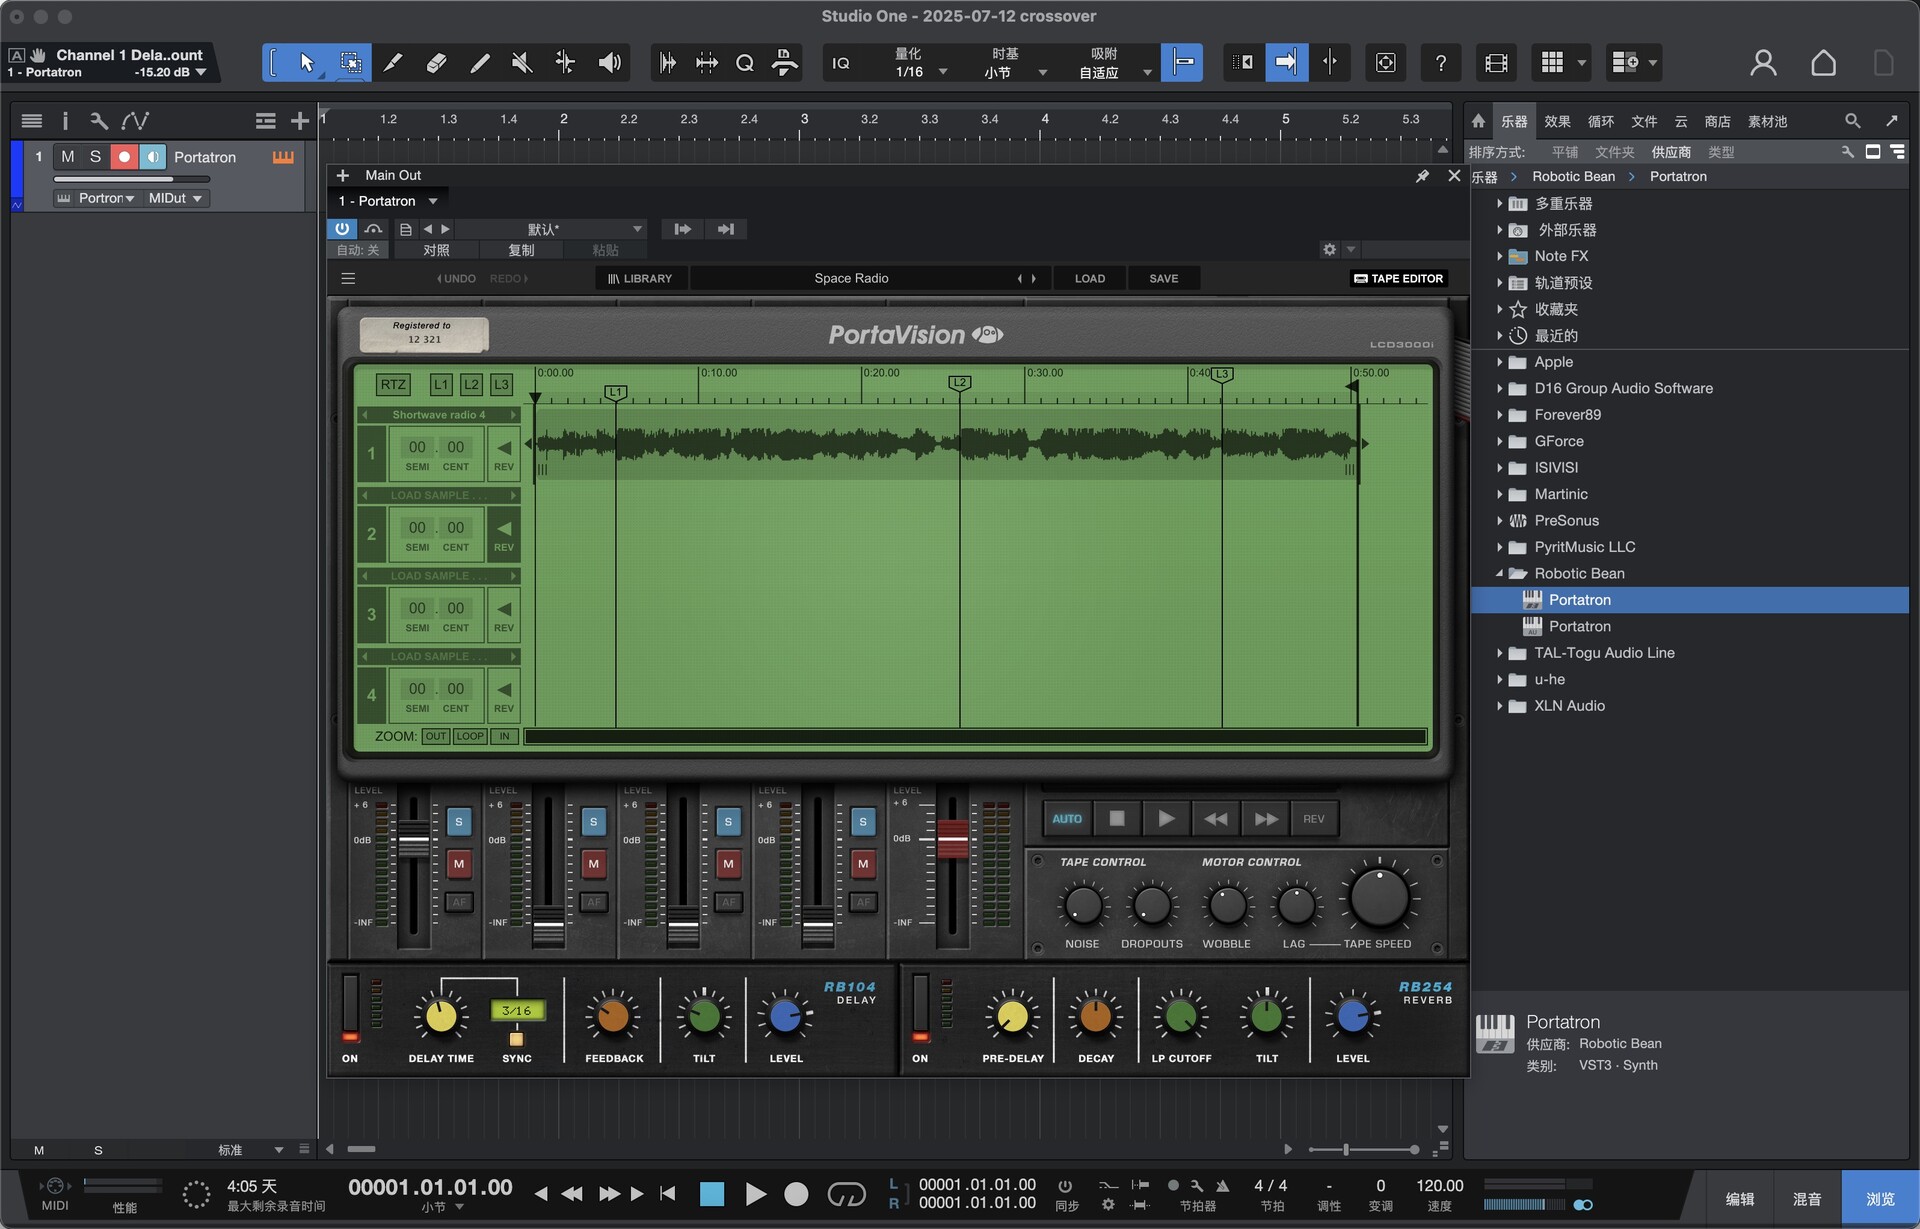The width and height of the screenshot is (1920, 1229).
Task: Collapse the Robotic Bean folder
Action: 1499,574
